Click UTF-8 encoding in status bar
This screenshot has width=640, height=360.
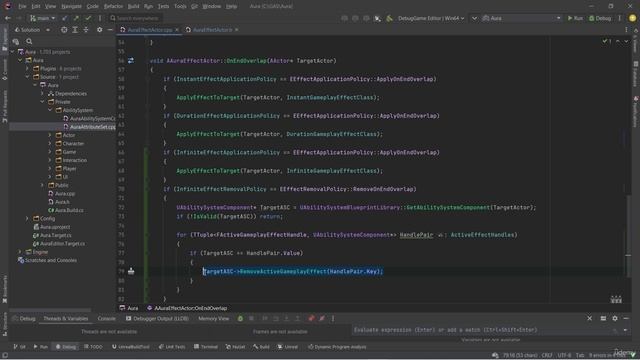point(564,356)
